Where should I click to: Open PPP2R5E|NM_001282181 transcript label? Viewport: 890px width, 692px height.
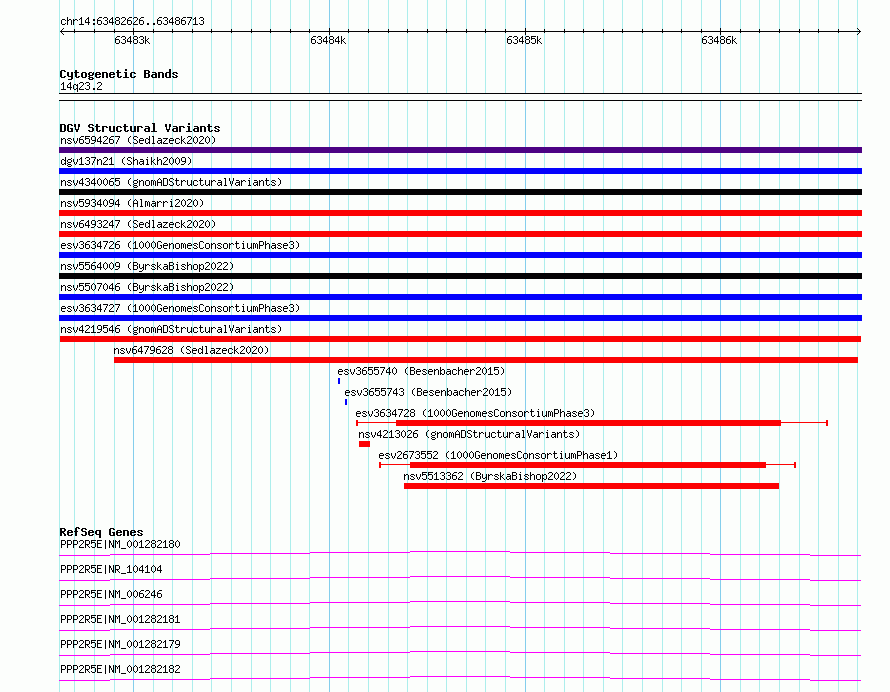120,619
